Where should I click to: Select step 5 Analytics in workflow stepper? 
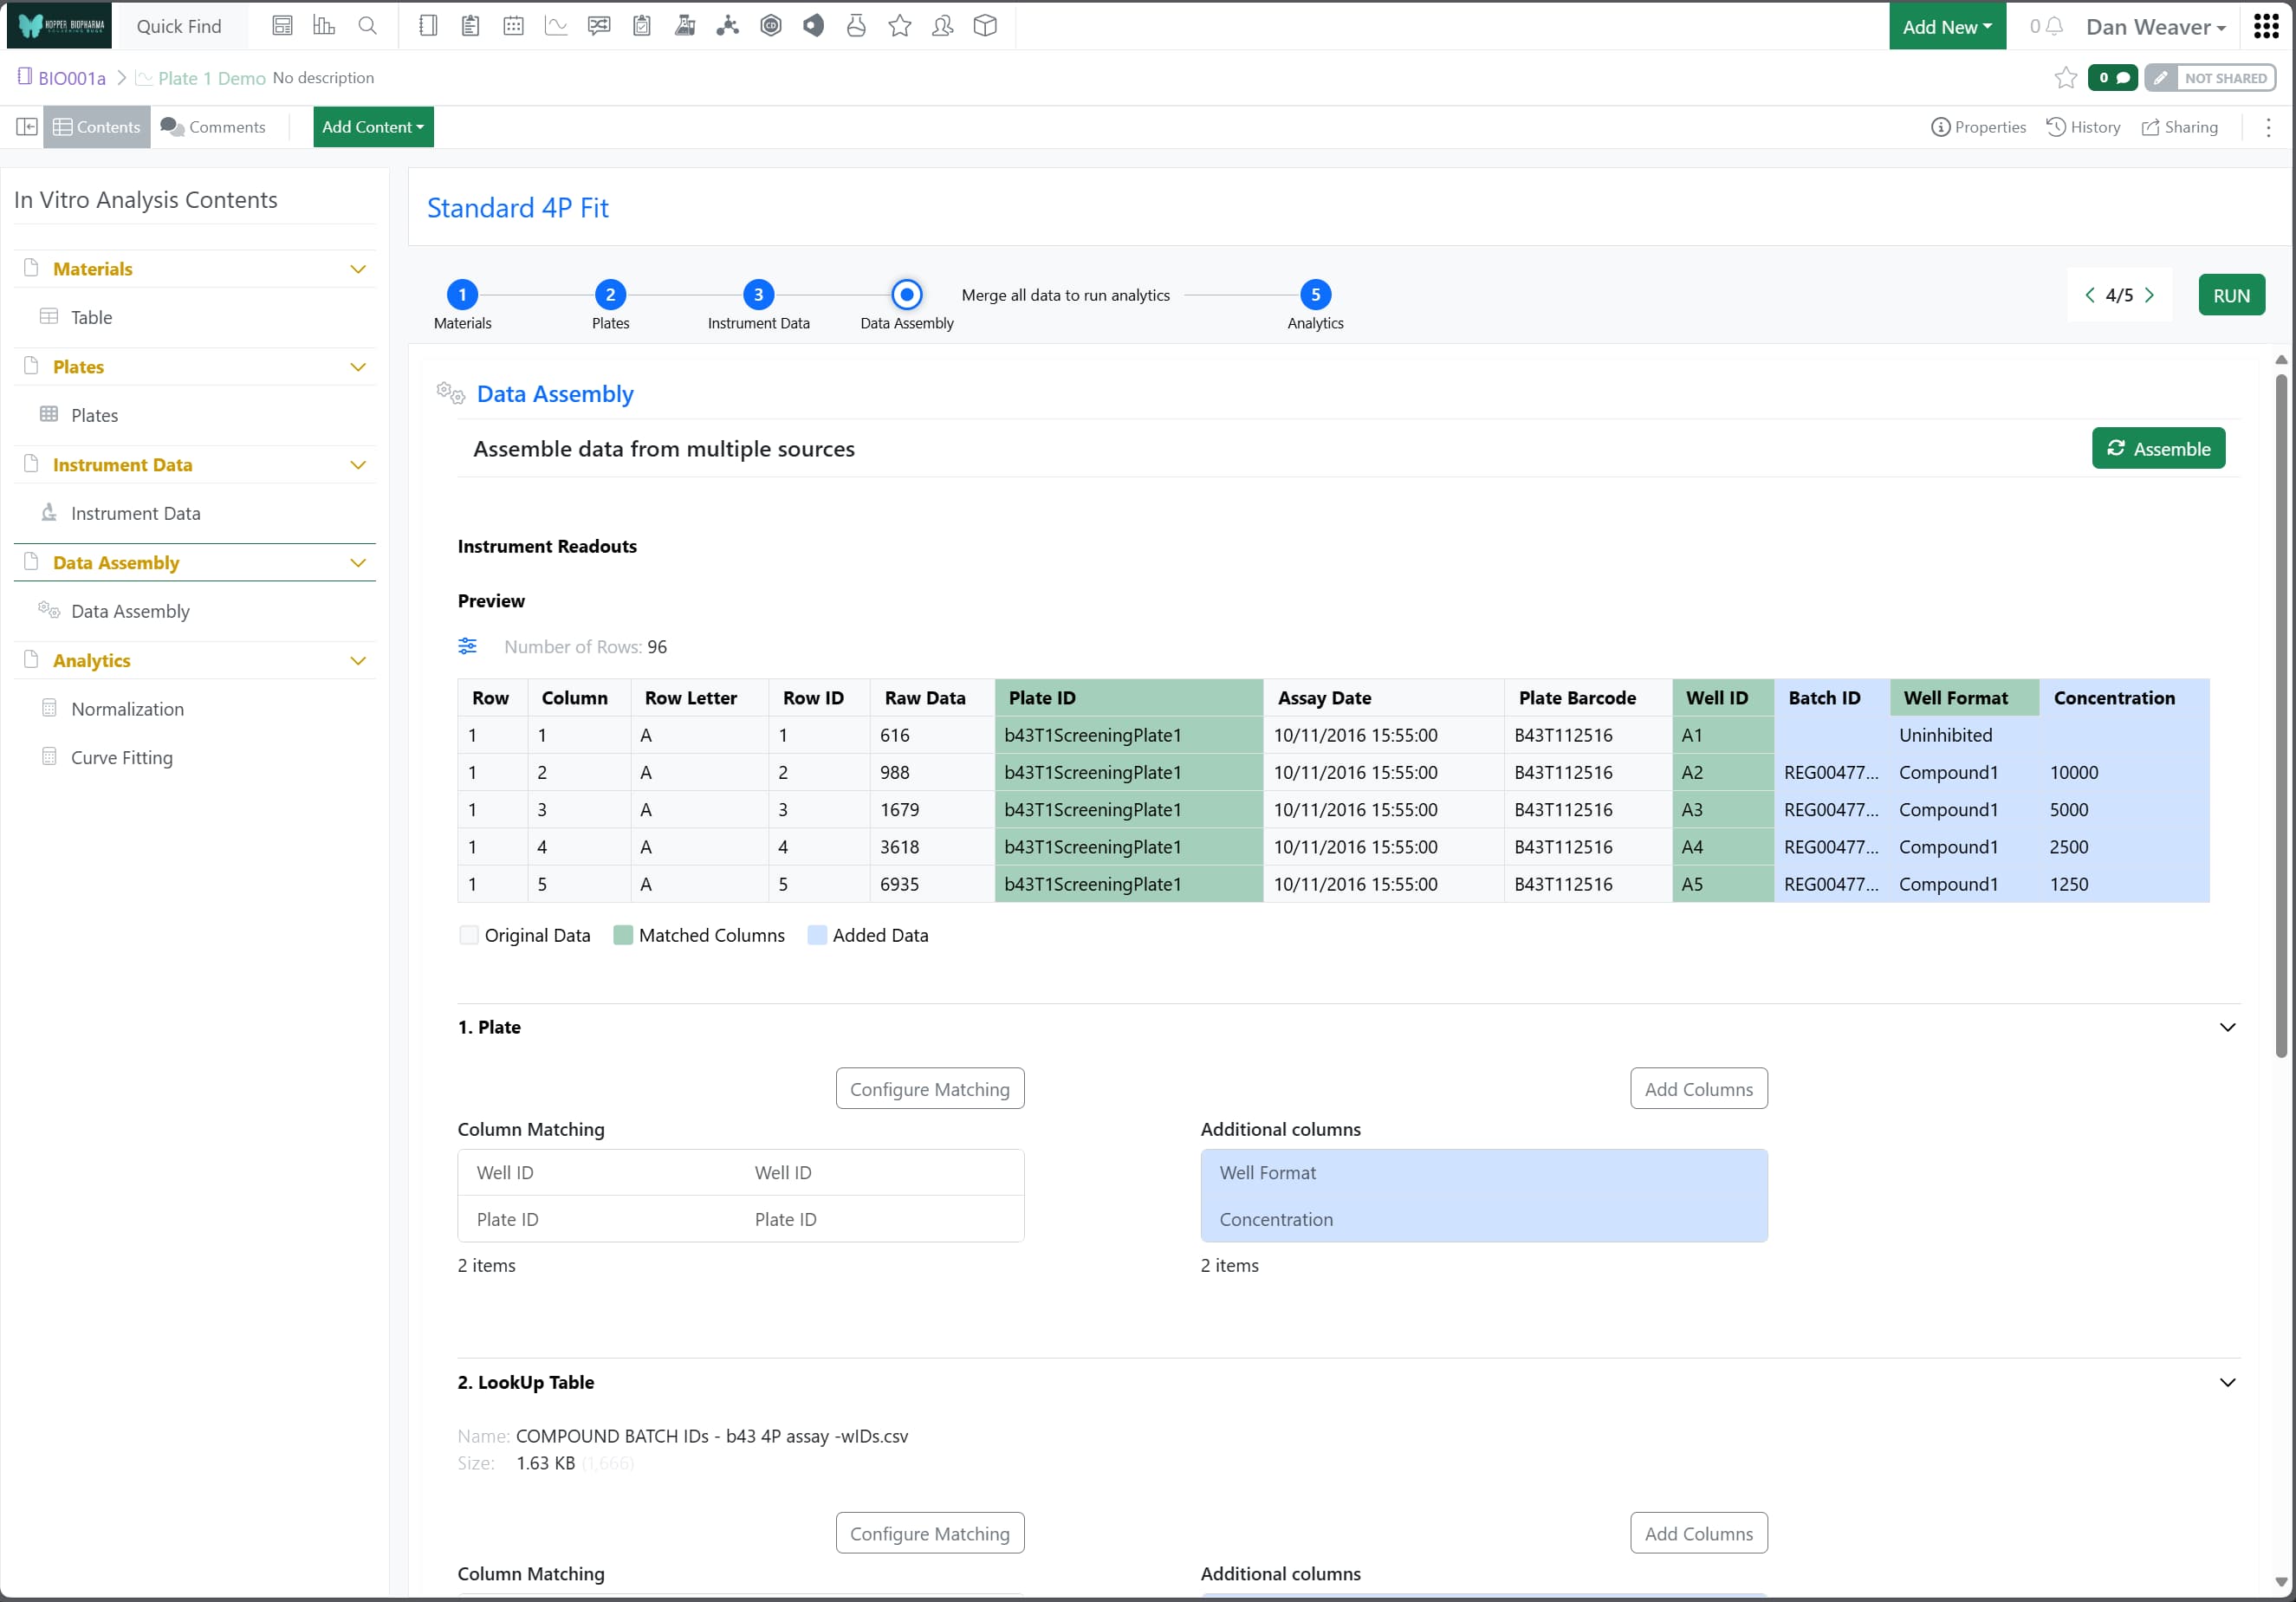pyautogui.click(x=1314, y=295)
